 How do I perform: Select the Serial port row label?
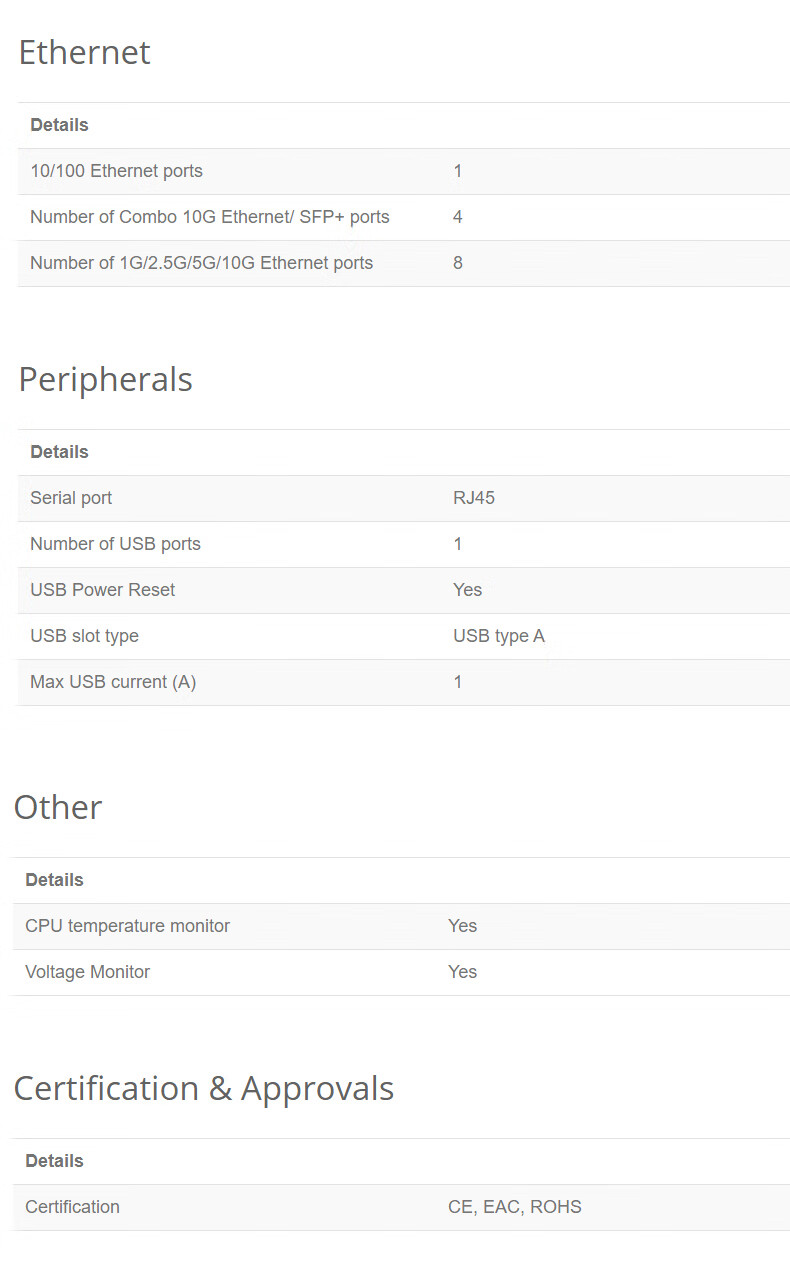[x=71, y=498]
